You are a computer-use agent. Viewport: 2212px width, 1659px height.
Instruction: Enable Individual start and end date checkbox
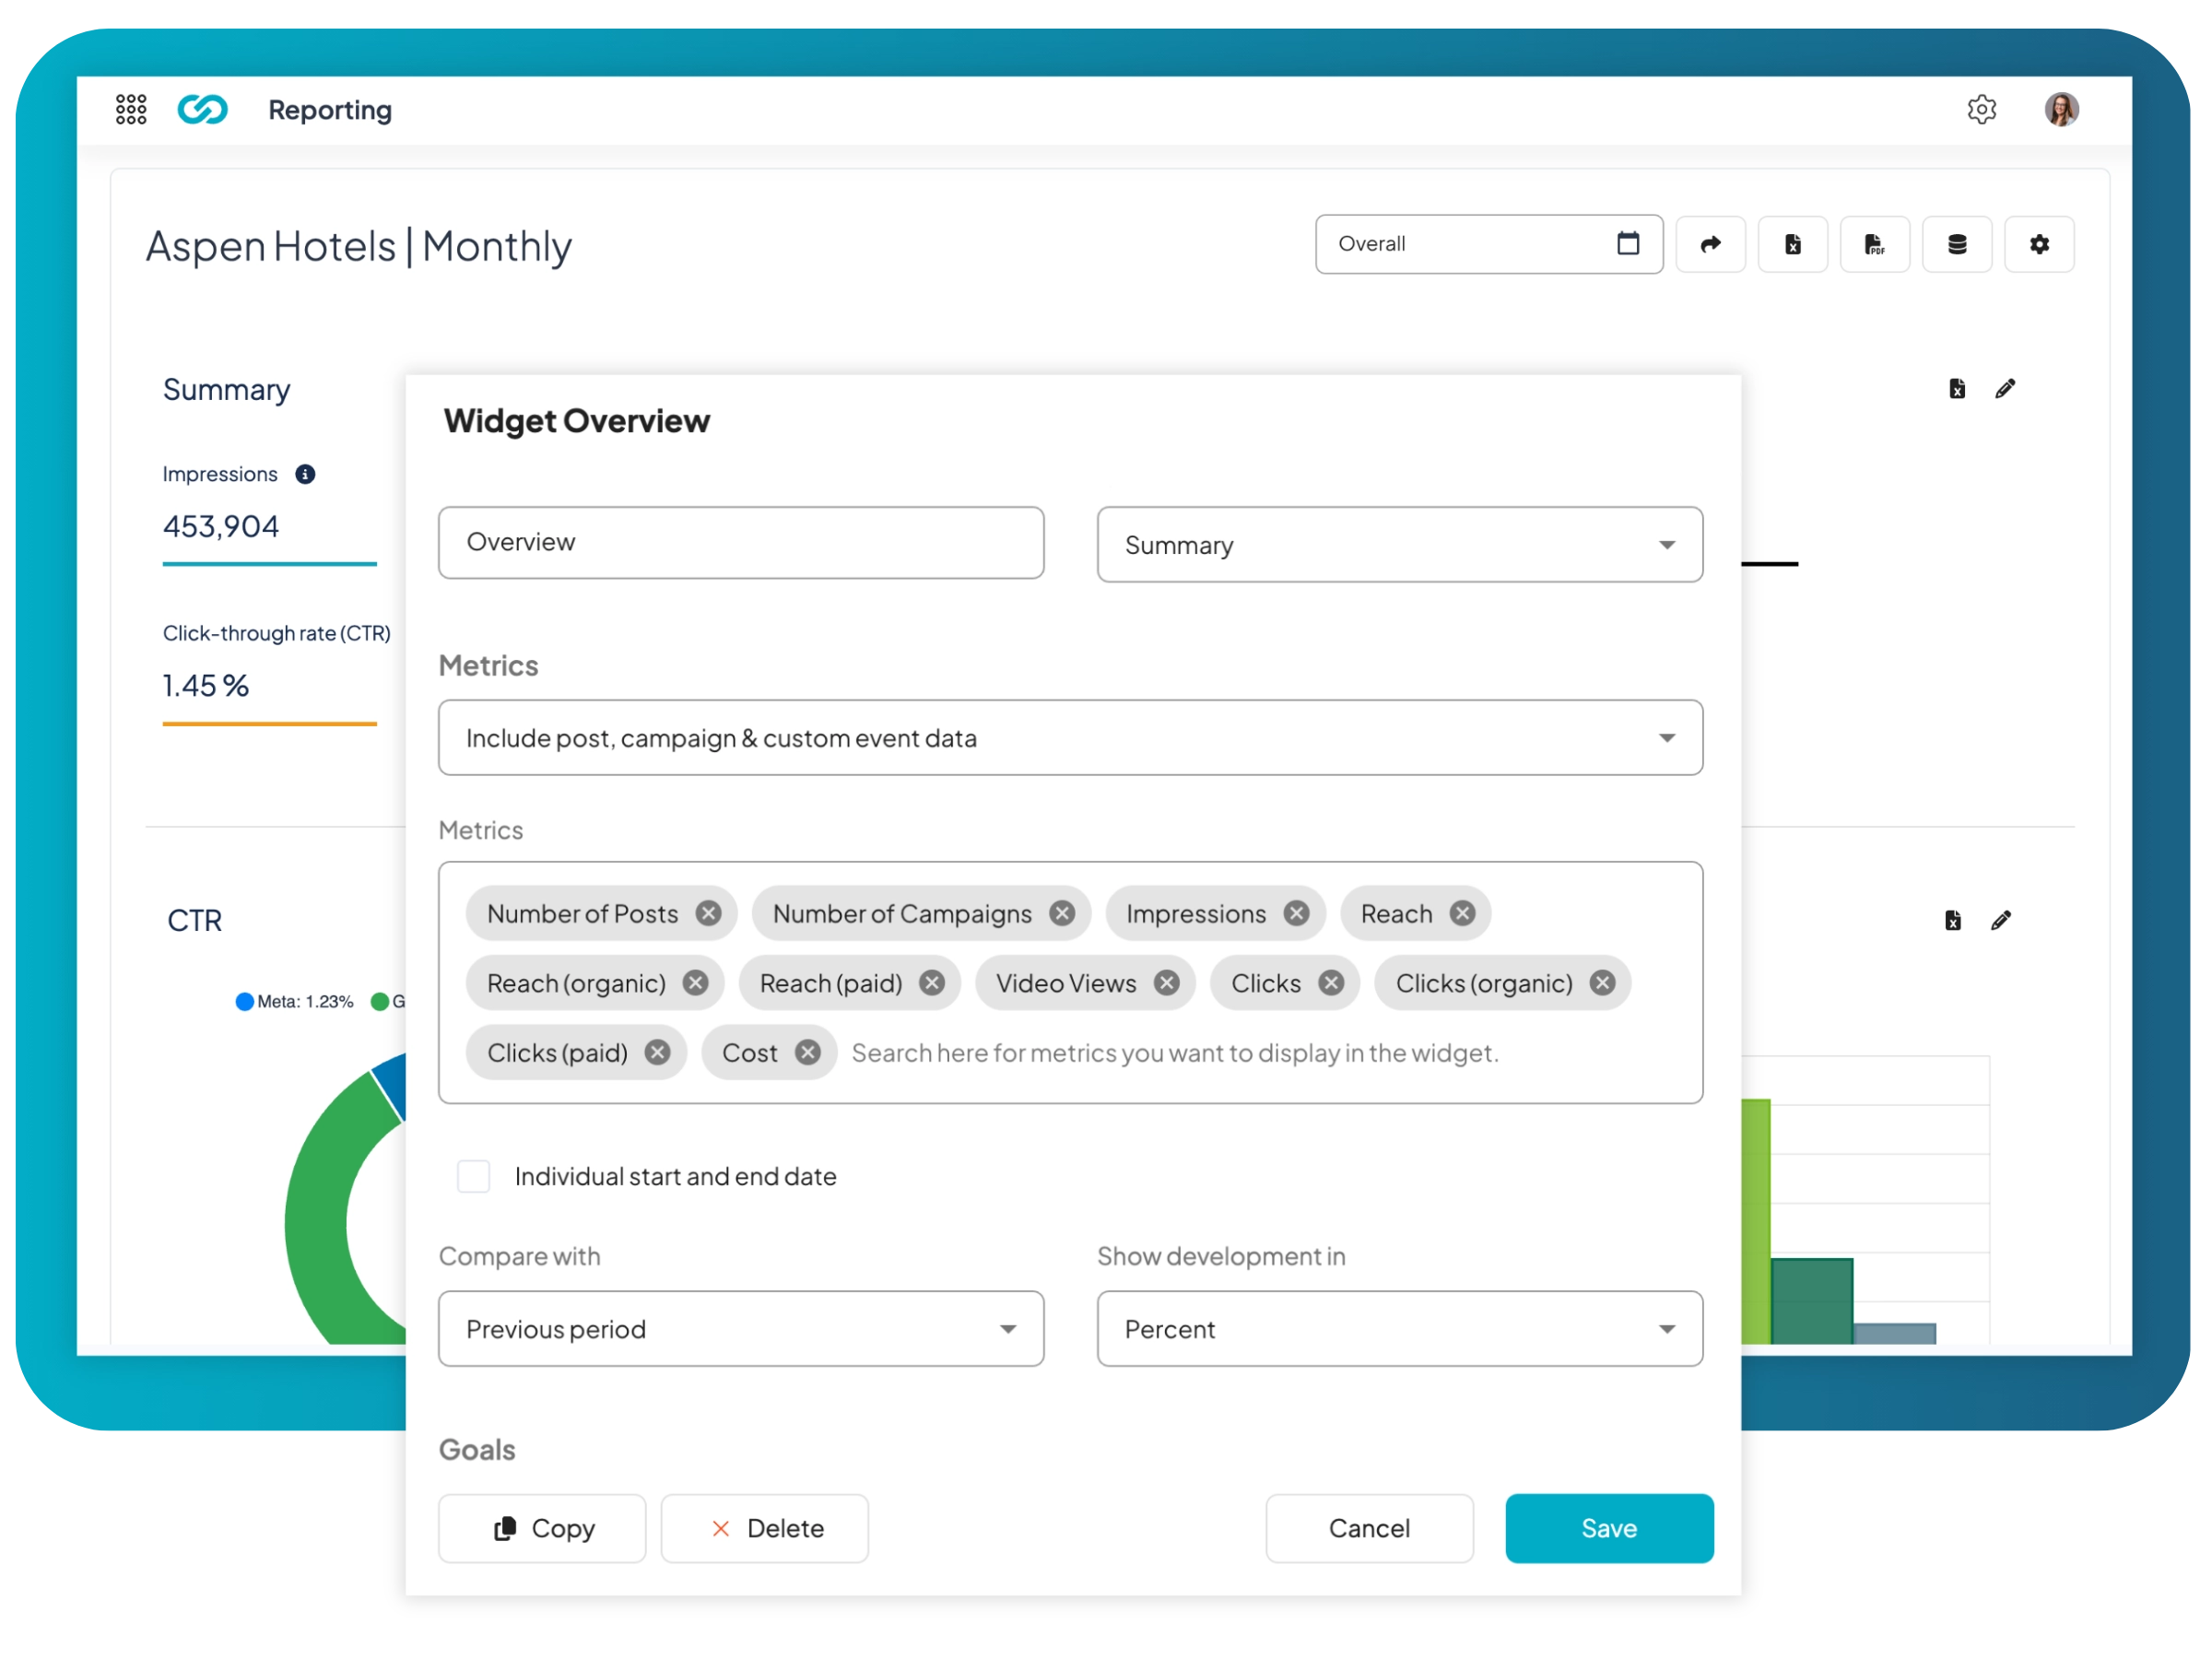473,1176
